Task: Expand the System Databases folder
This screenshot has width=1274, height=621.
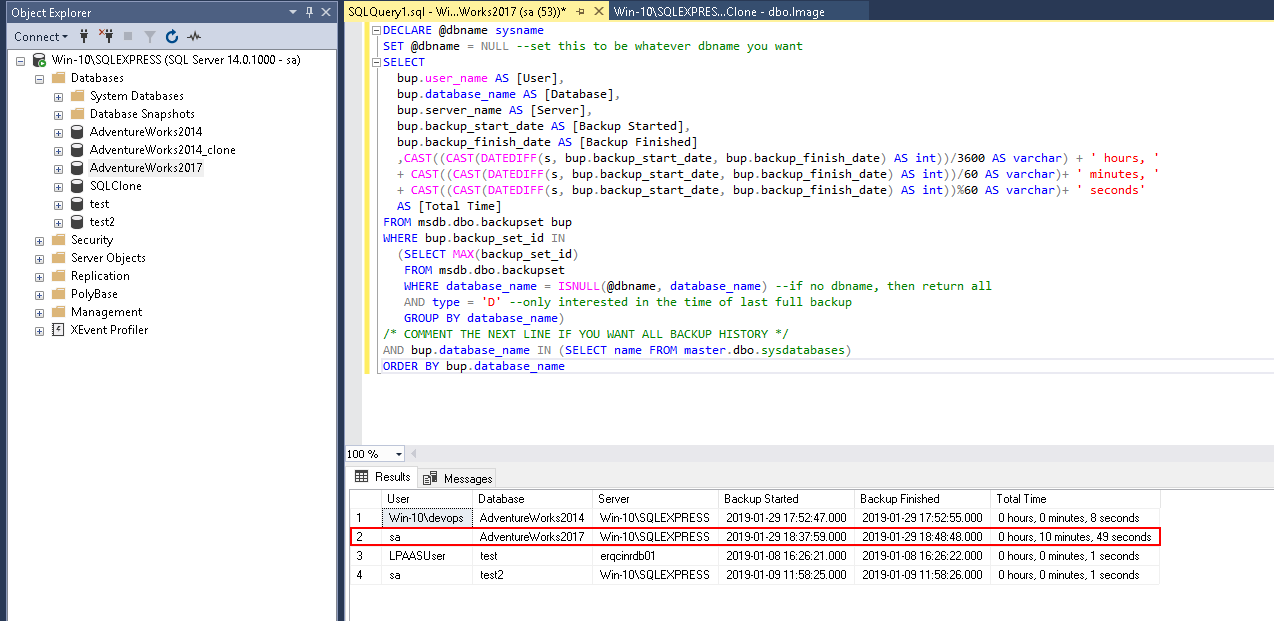Action: pyautogui.click(x=58, y=96)
